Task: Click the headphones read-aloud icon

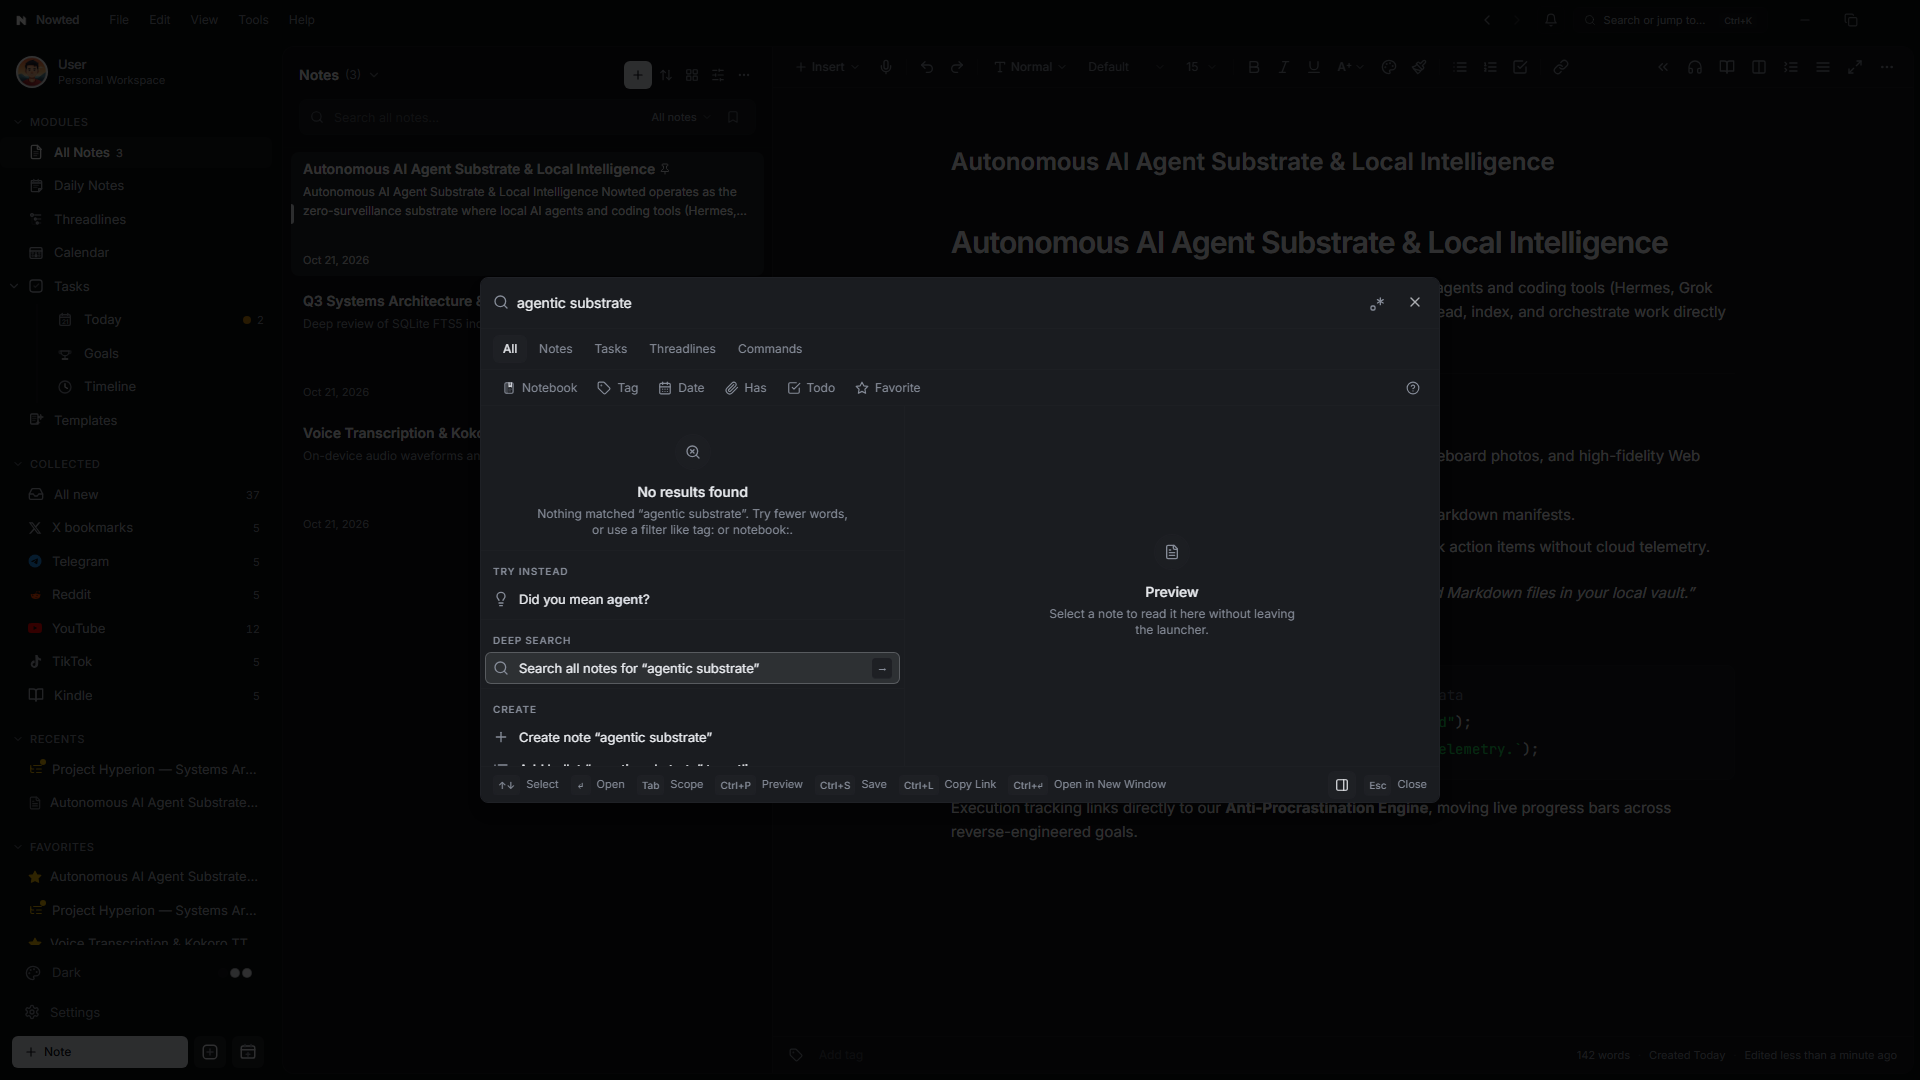Action: tap(1695, 67)
